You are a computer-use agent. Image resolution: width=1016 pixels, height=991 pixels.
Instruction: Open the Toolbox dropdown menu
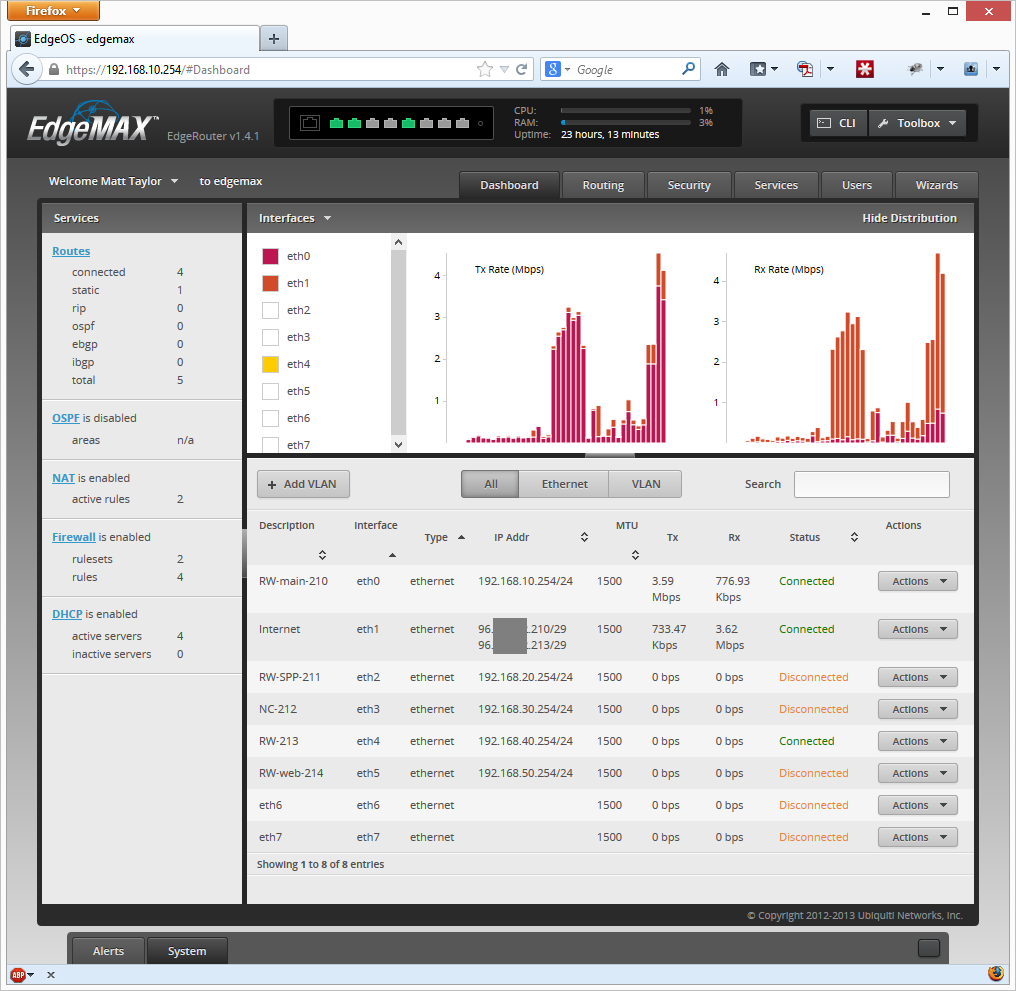(x=917, y=123)
